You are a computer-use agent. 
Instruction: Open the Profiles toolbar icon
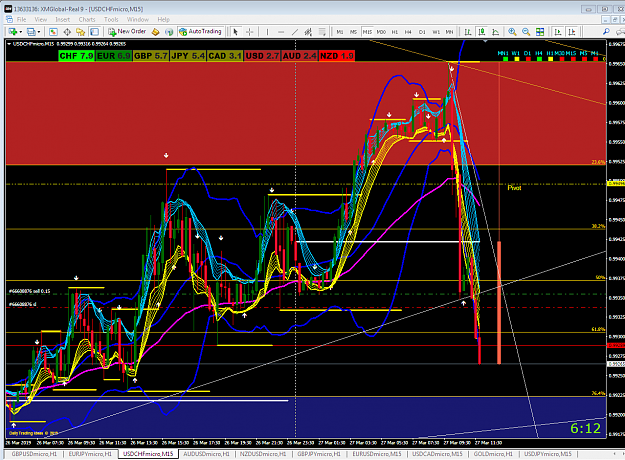coord(31,31)
